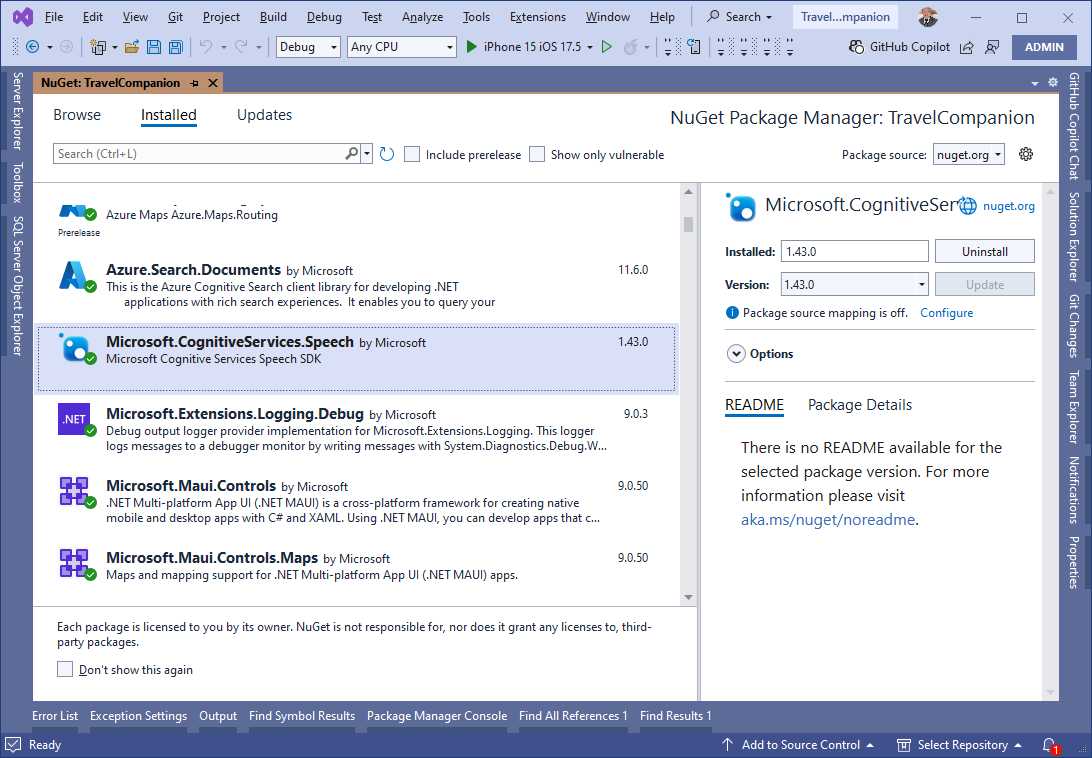This screenshot has width=1092, height=758.
Task: Open the File menu
Action: (x=54, y=17)
